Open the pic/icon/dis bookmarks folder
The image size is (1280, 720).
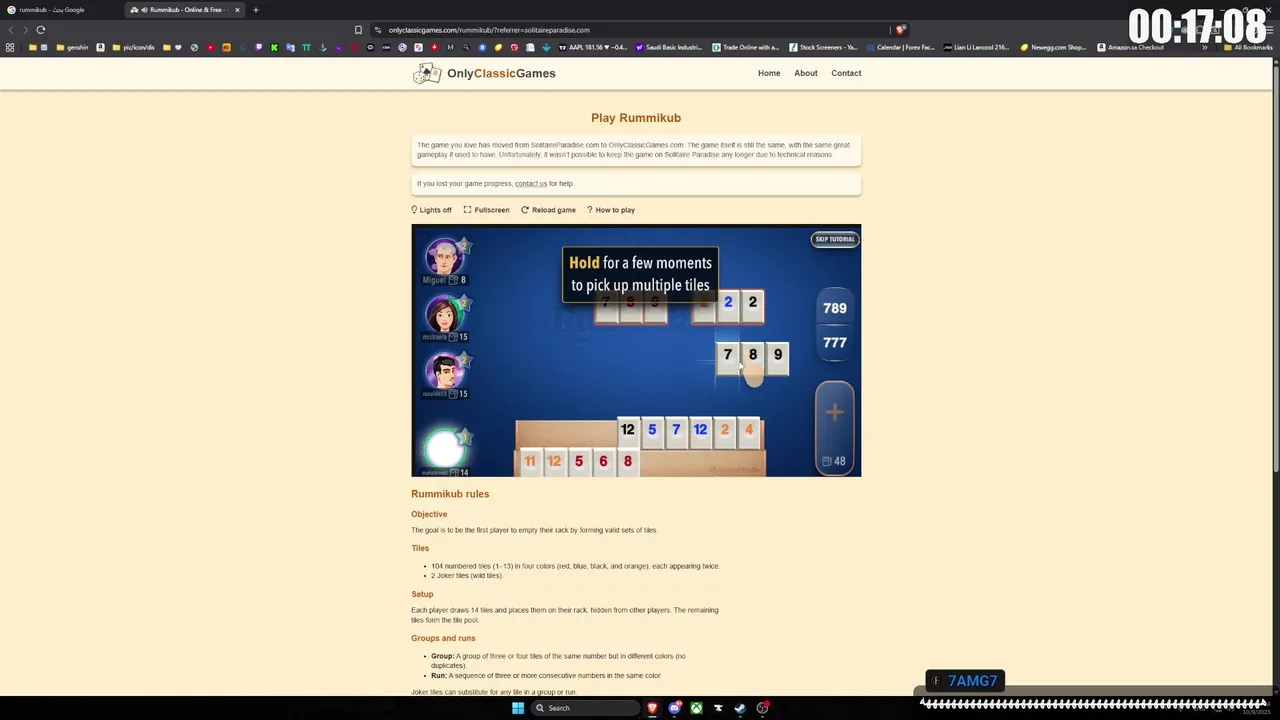(134, 47)
